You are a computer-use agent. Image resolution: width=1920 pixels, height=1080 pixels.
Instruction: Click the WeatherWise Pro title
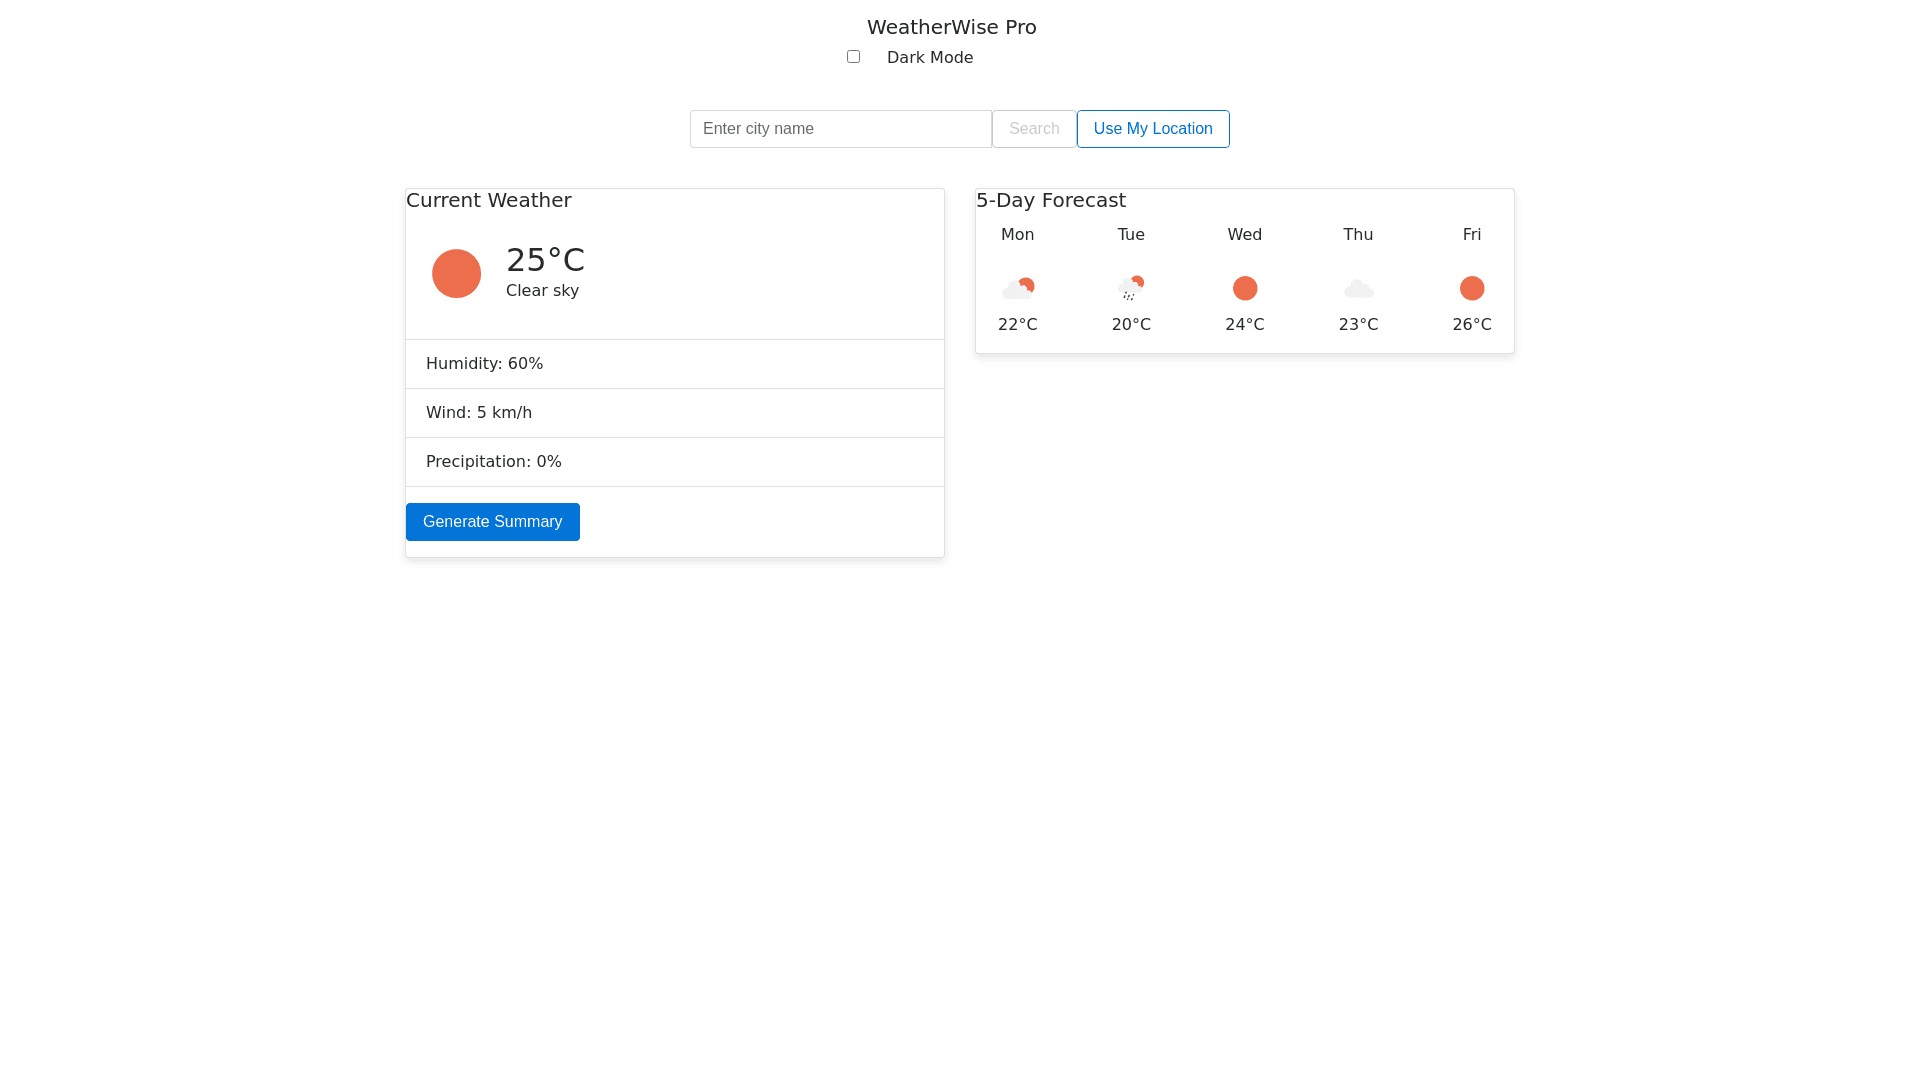point(951,27)
